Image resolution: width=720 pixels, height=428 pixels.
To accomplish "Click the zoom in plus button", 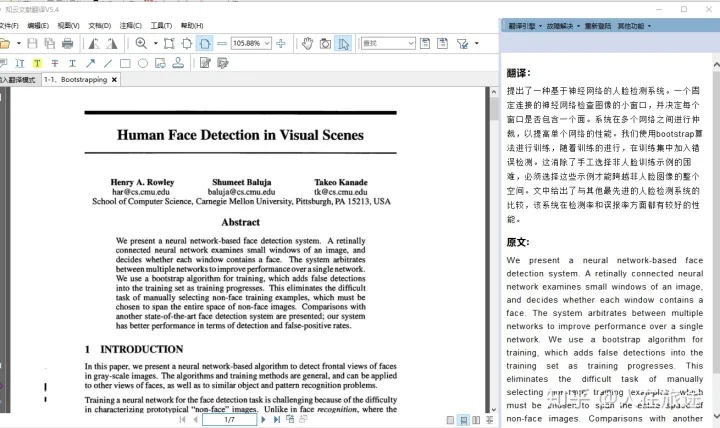I will click(281, 44).
